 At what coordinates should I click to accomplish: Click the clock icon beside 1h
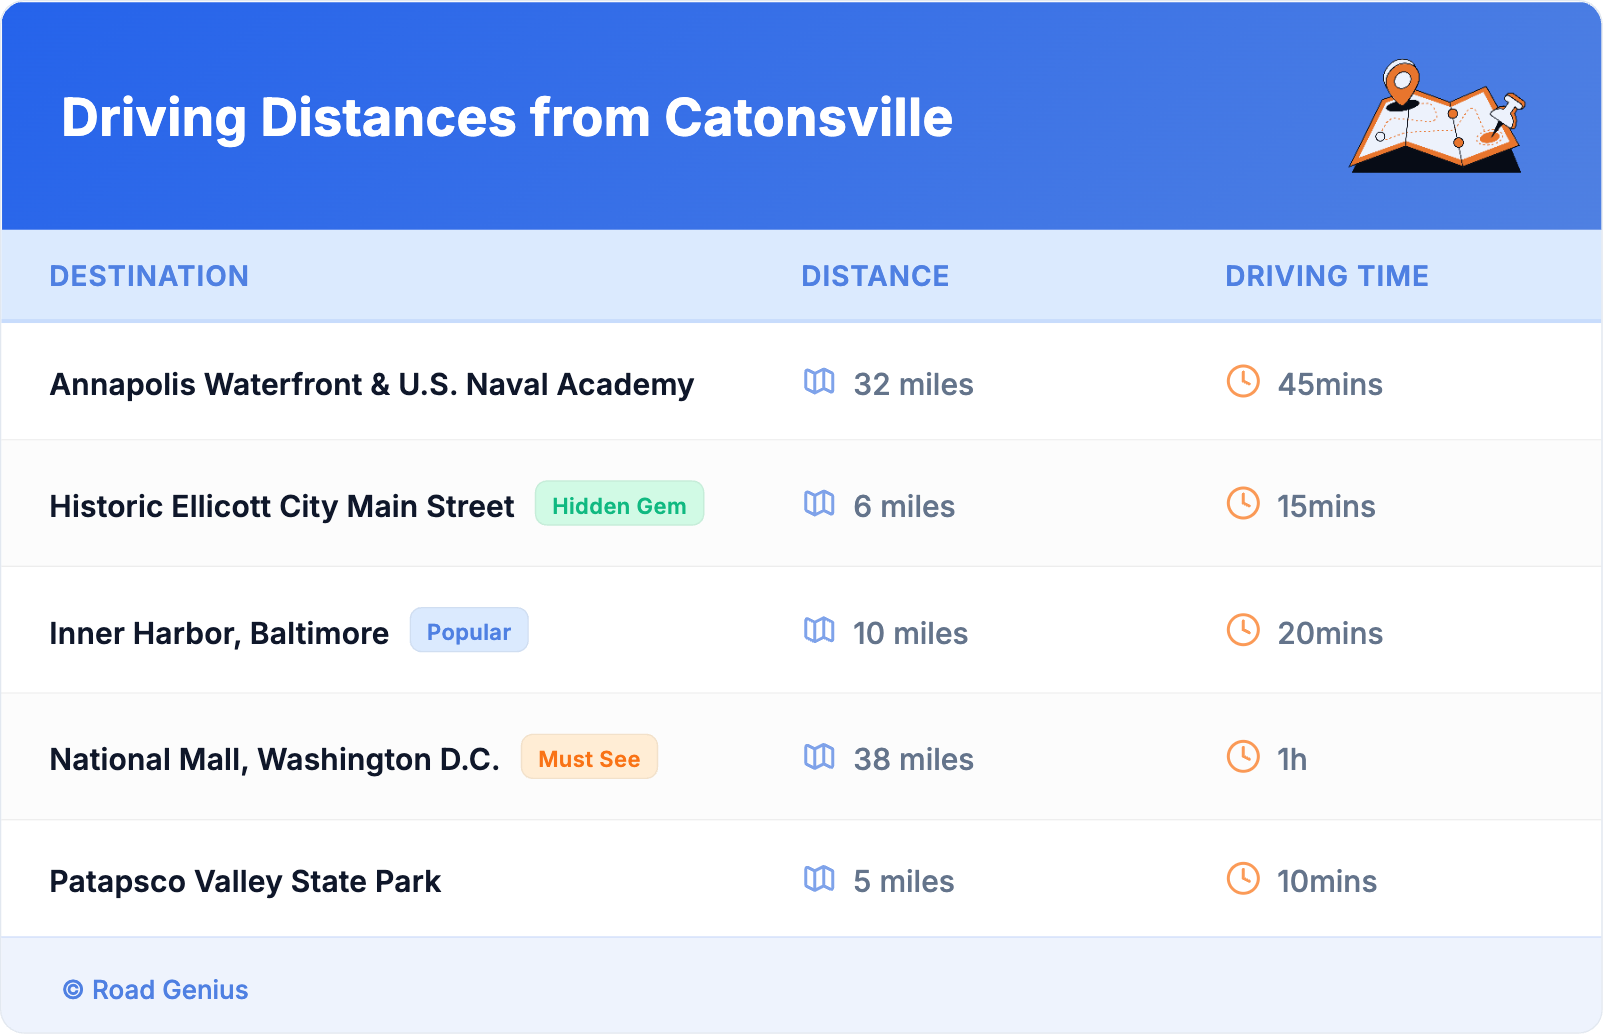pos(1243,757)
